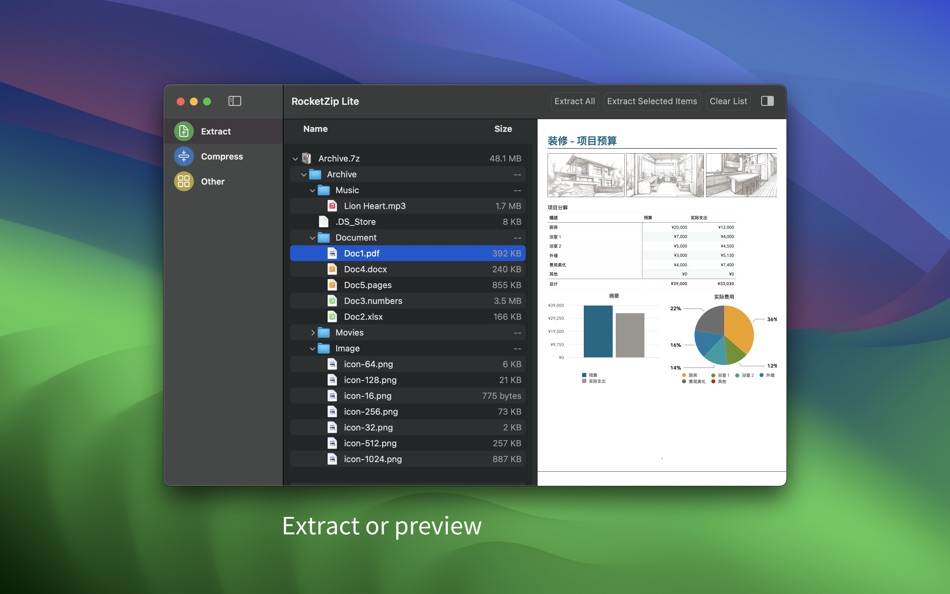Select the icon-16.png file name

(368, 396)
